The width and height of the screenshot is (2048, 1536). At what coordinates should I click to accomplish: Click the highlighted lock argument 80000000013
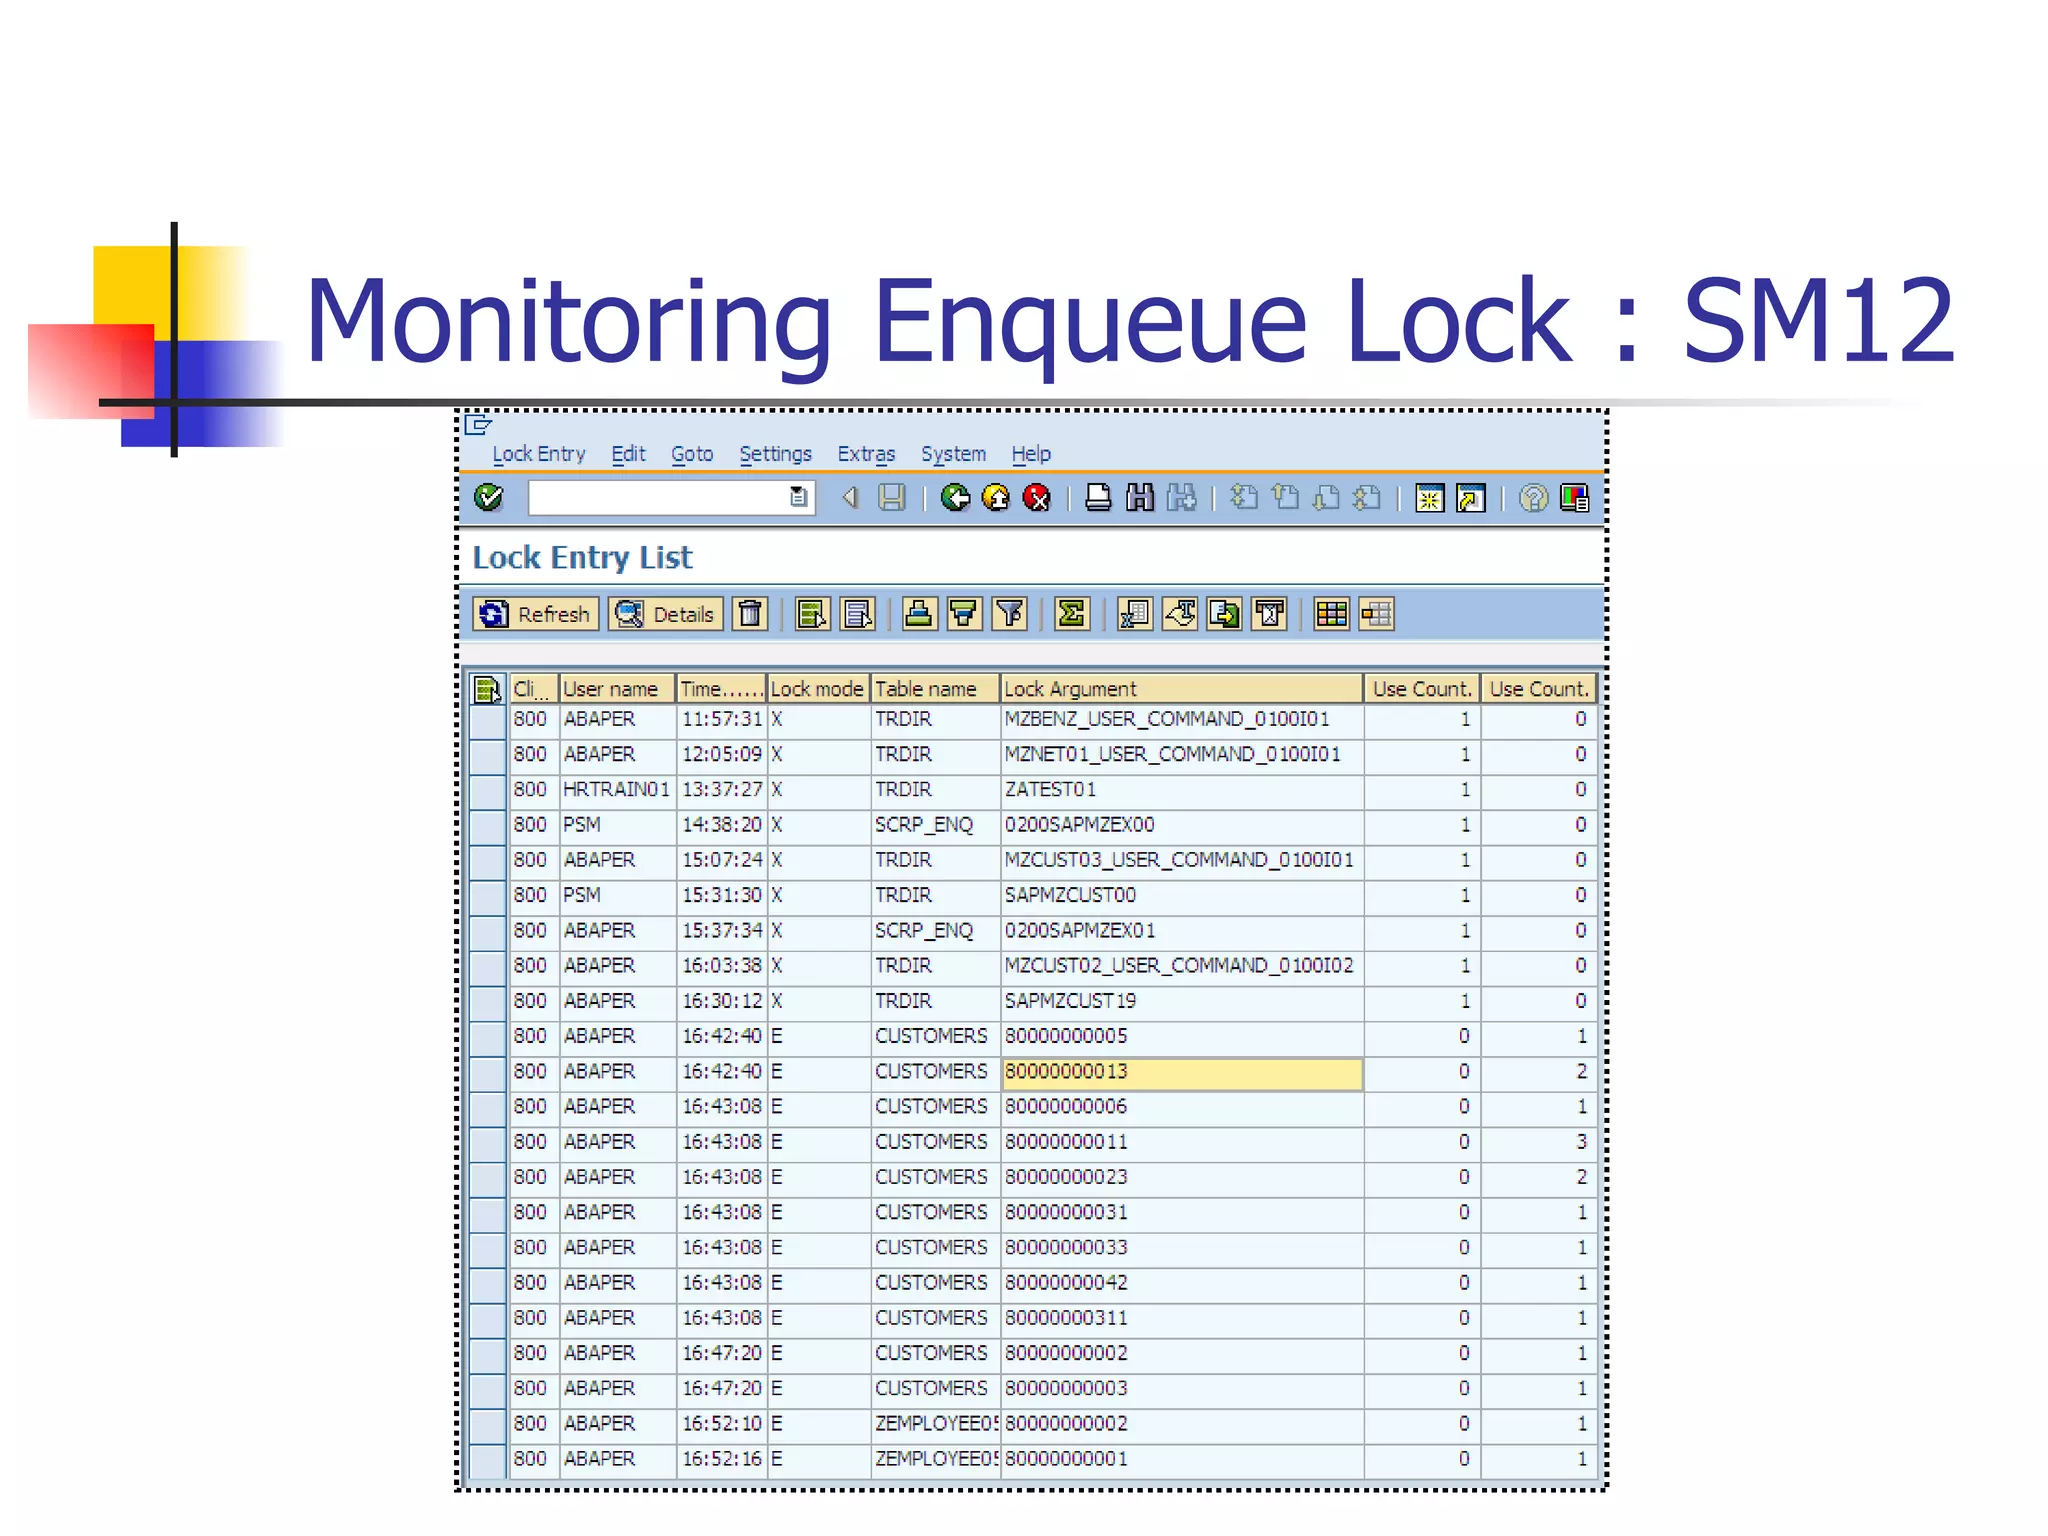pos(1182,1072)
